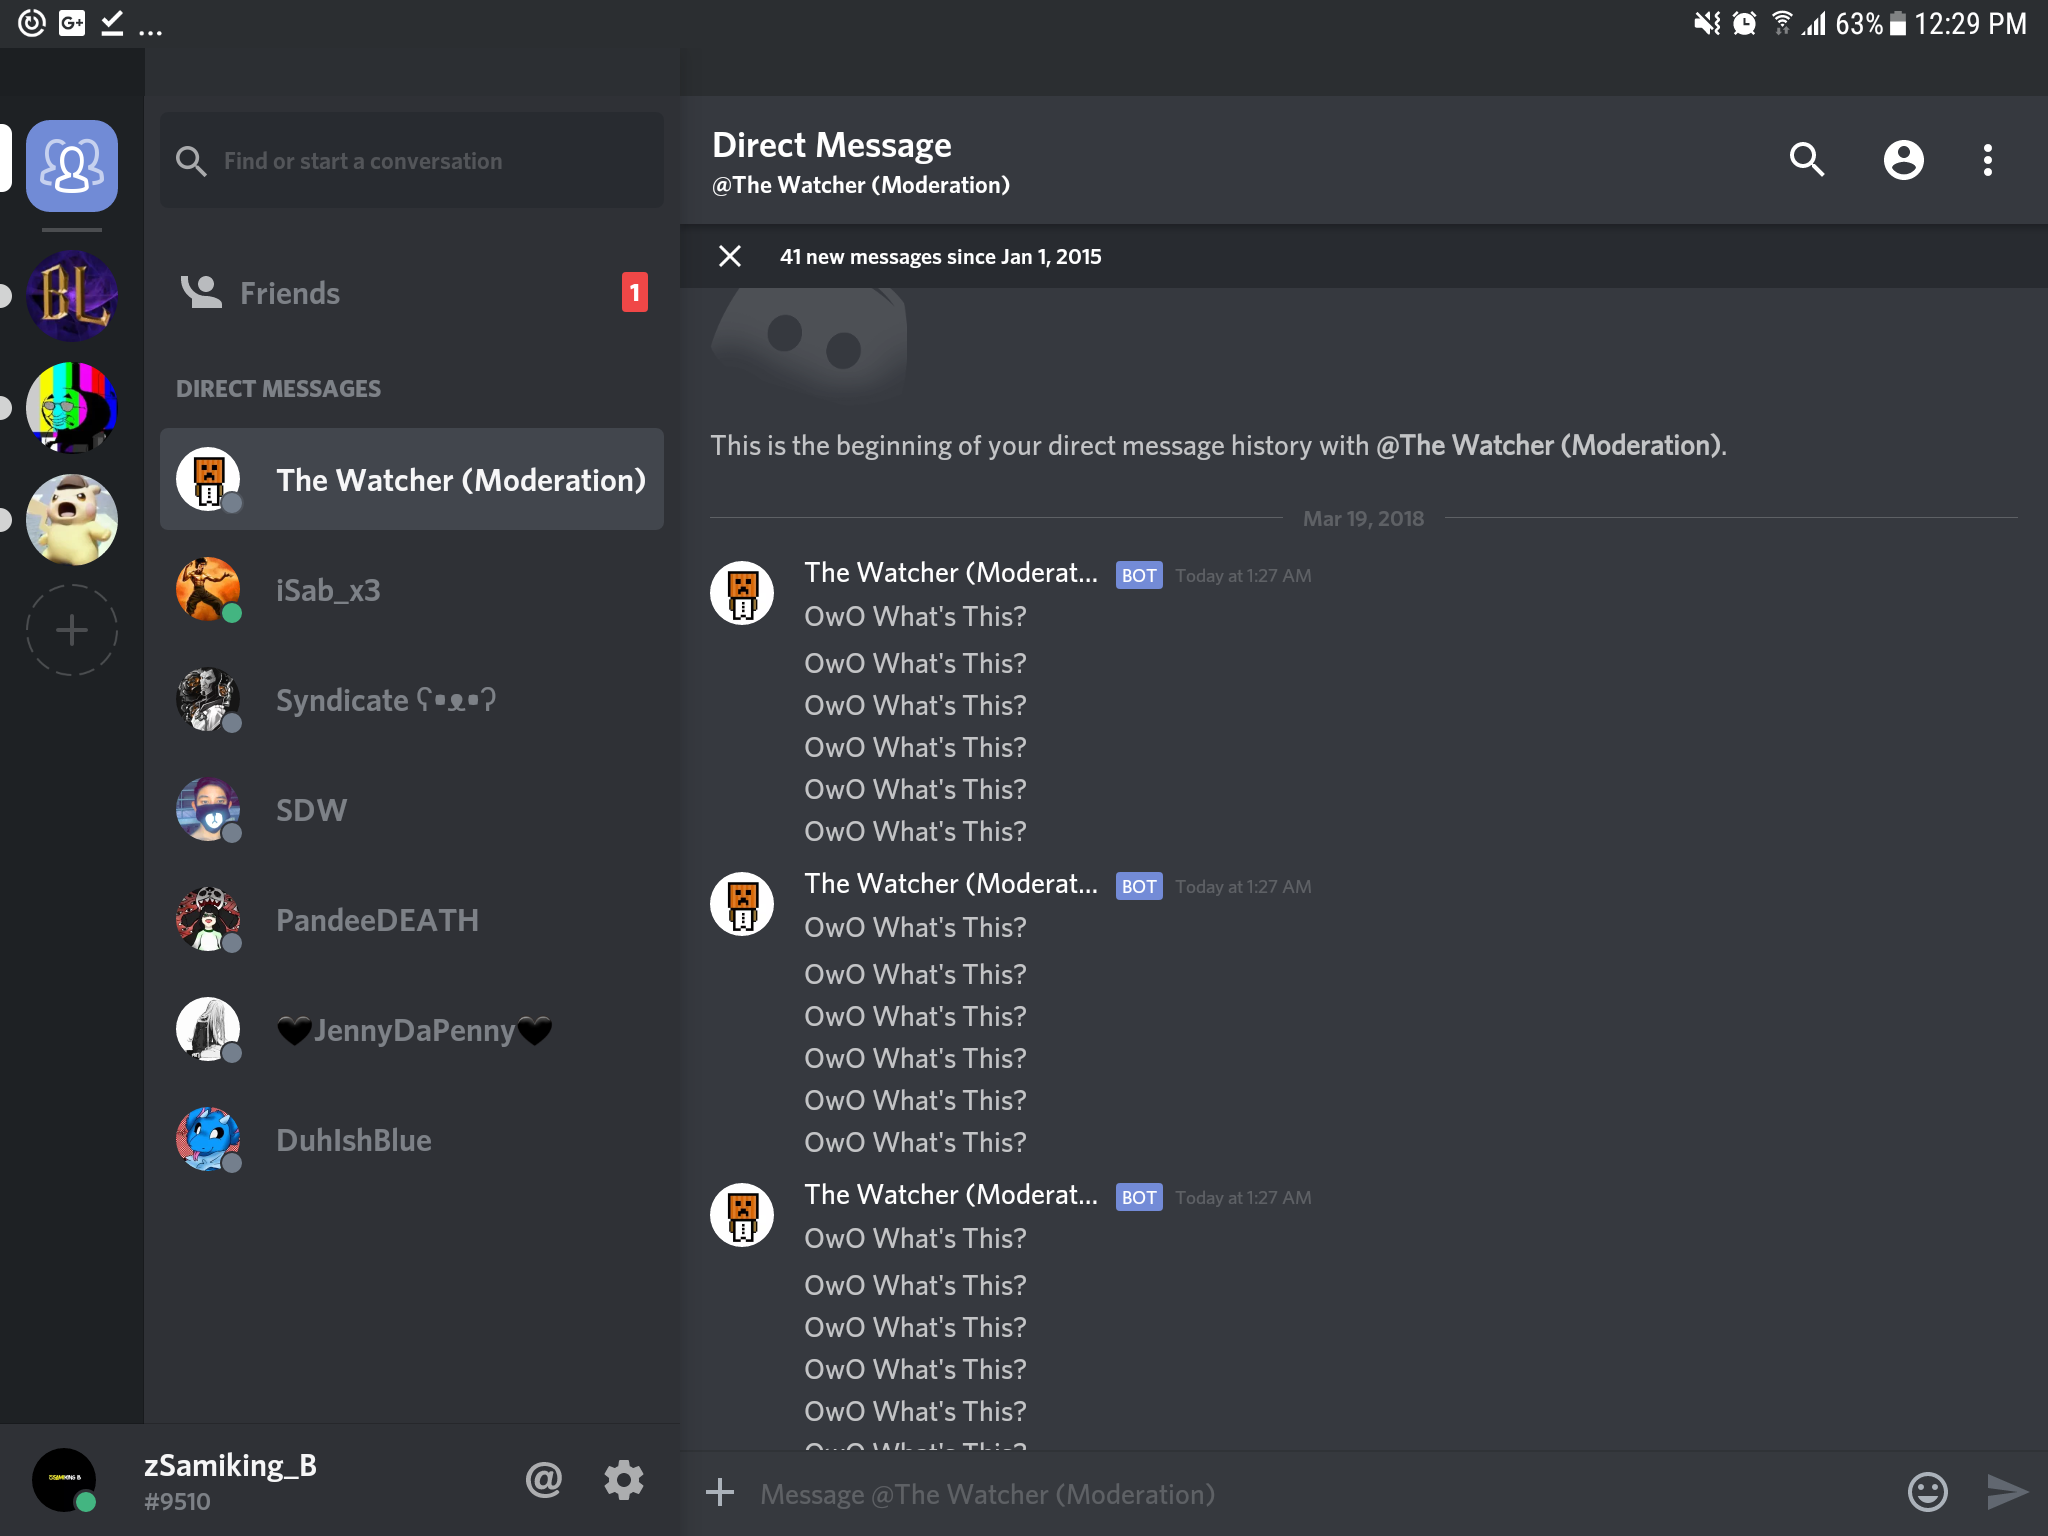This screenshot has width=2048, height=1536.
Task: Tap the status bar battery indicator
Action: (x=1898, y=24)
